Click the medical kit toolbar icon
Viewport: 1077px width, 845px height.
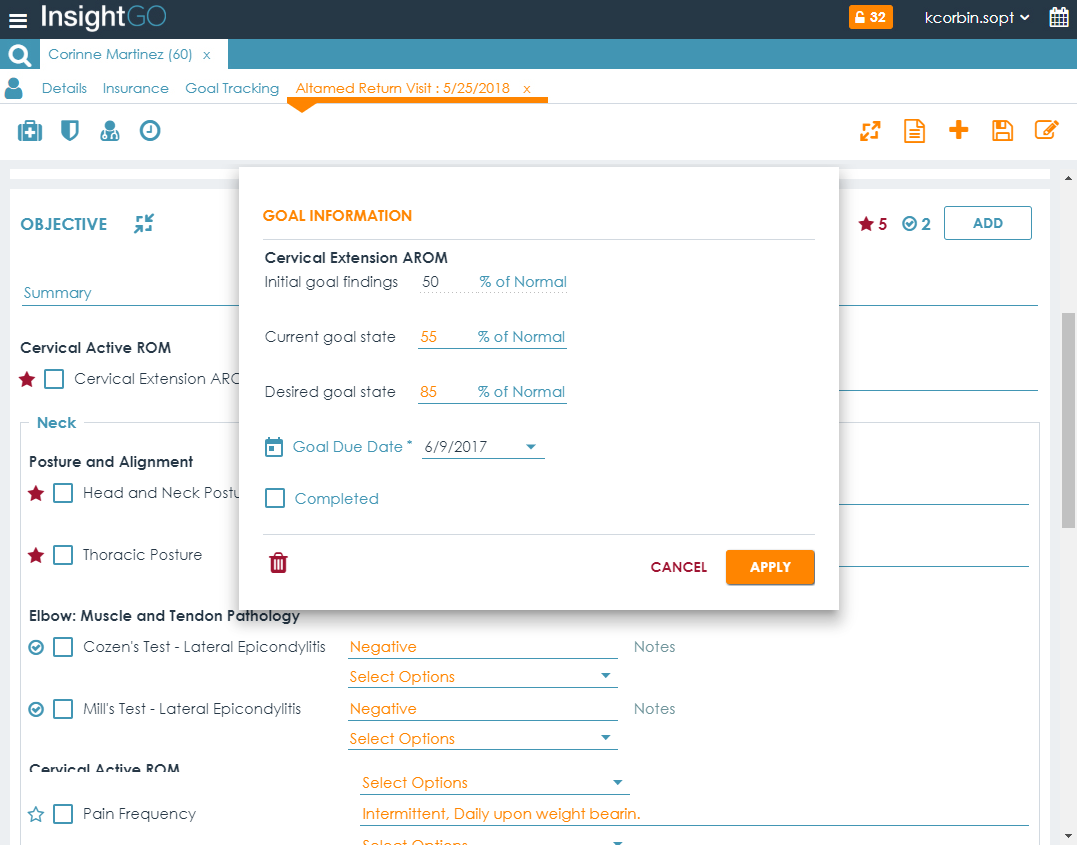click(x=30, y=131)
